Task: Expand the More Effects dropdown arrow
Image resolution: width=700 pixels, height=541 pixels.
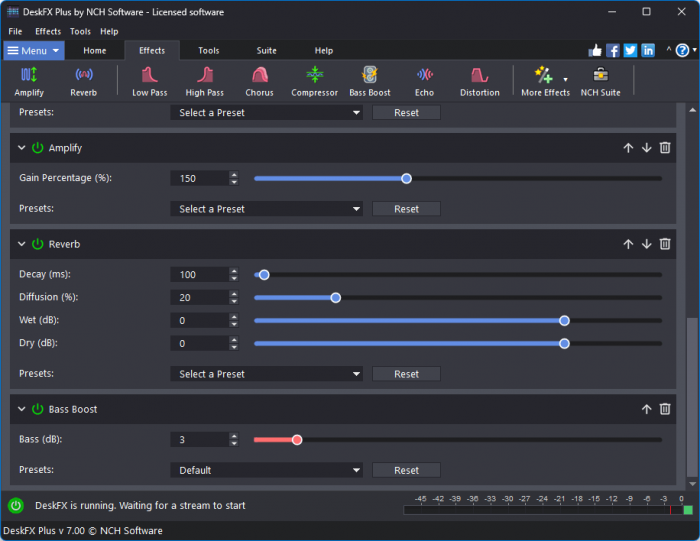Action: (x=566, y=78)
